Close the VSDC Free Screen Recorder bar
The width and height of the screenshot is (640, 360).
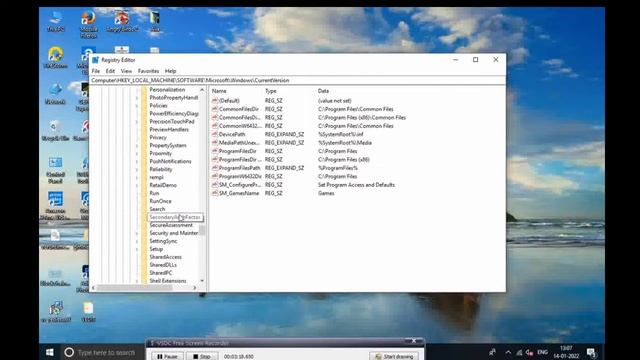(x=414, y=341)
